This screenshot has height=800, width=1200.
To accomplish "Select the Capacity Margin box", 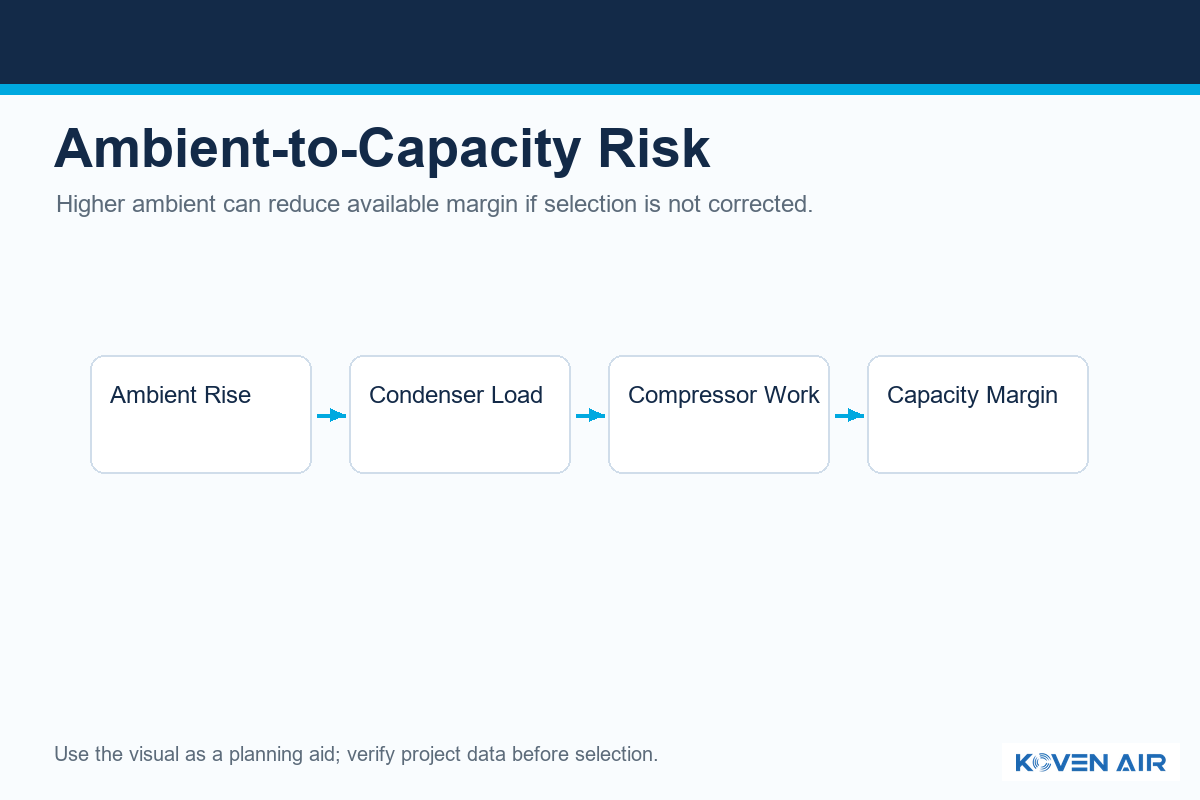I will pyautogui.click(x=978, y=414).
